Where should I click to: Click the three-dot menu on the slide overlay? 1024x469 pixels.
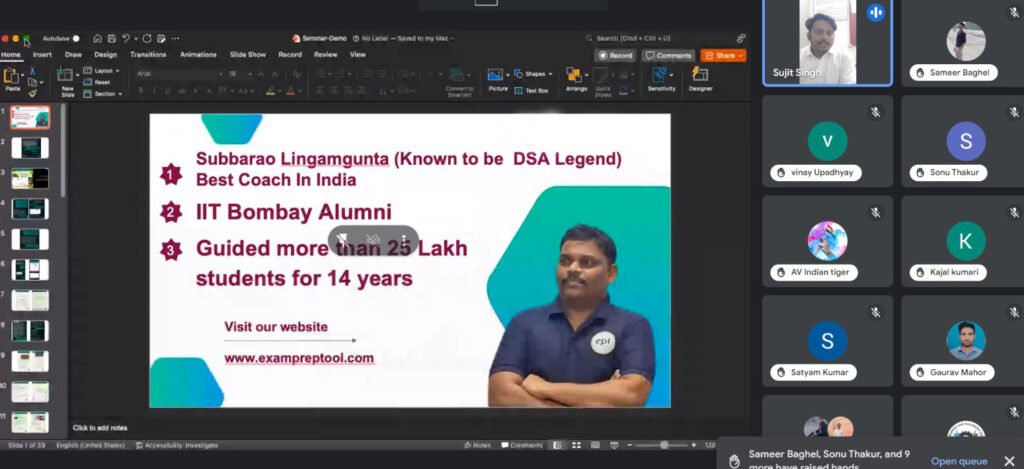404,240
